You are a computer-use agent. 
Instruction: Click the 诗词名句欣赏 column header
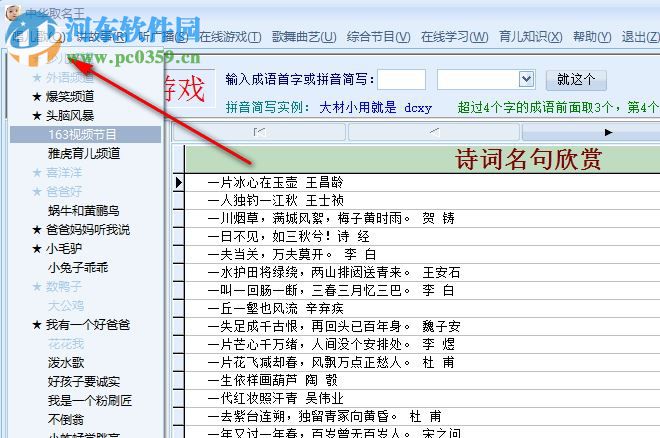coord(423,159)
